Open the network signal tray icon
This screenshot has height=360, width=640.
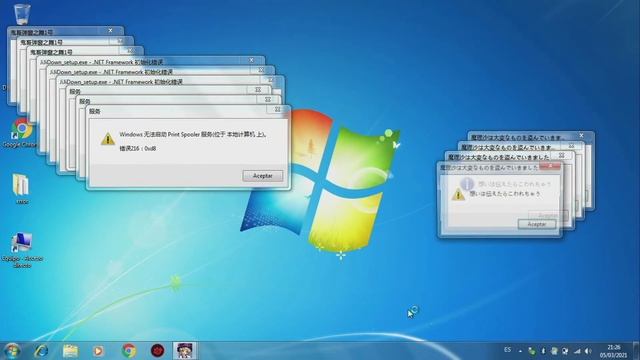(x=577, y=351)
